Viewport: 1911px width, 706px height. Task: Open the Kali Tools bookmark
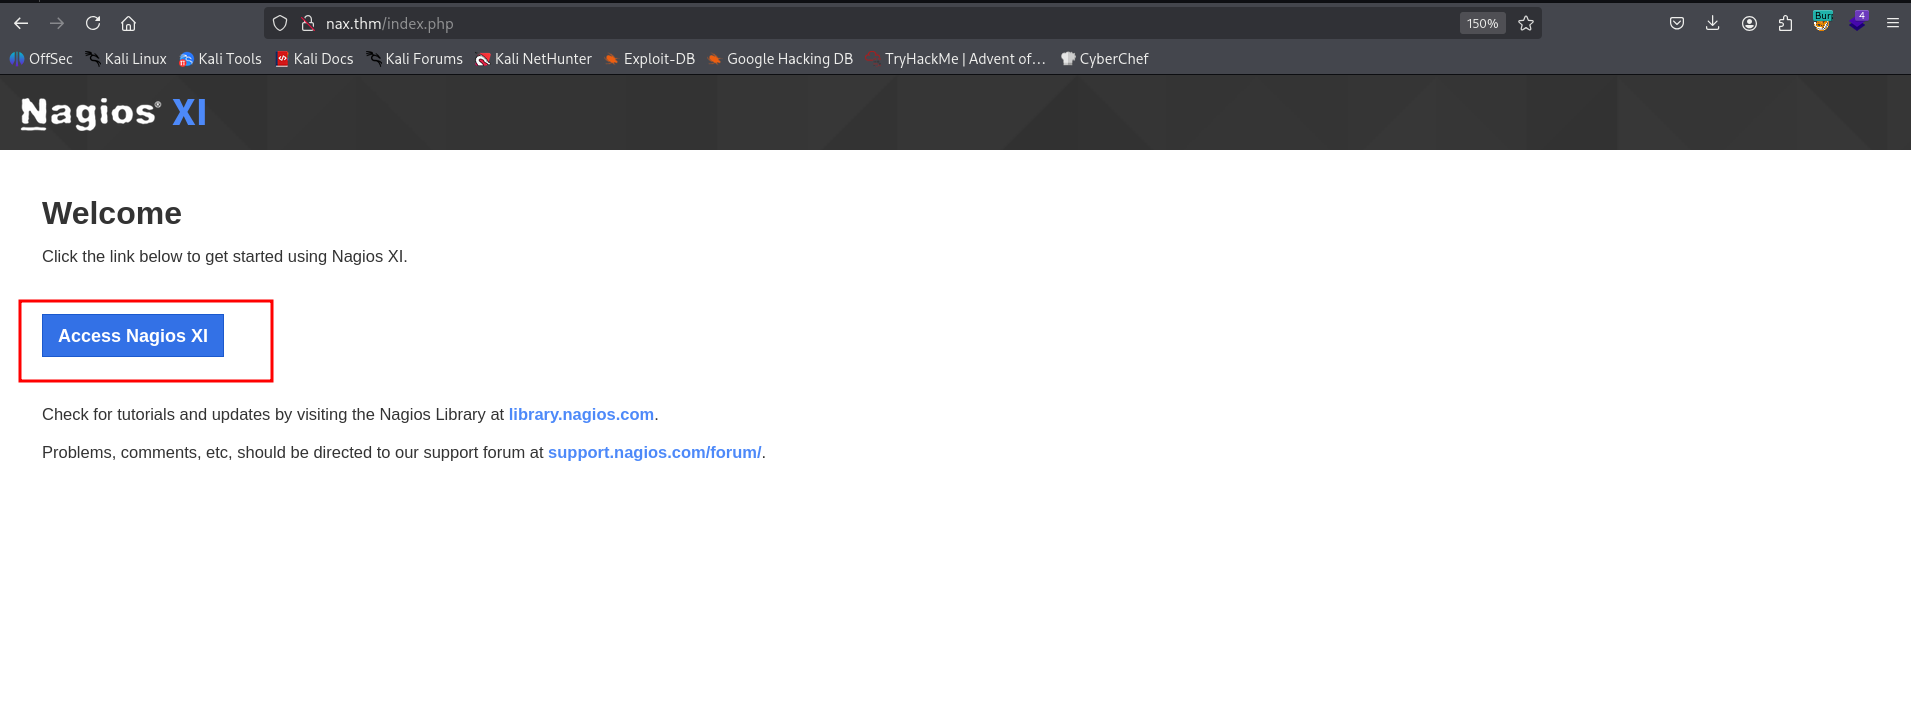point(220,59)
